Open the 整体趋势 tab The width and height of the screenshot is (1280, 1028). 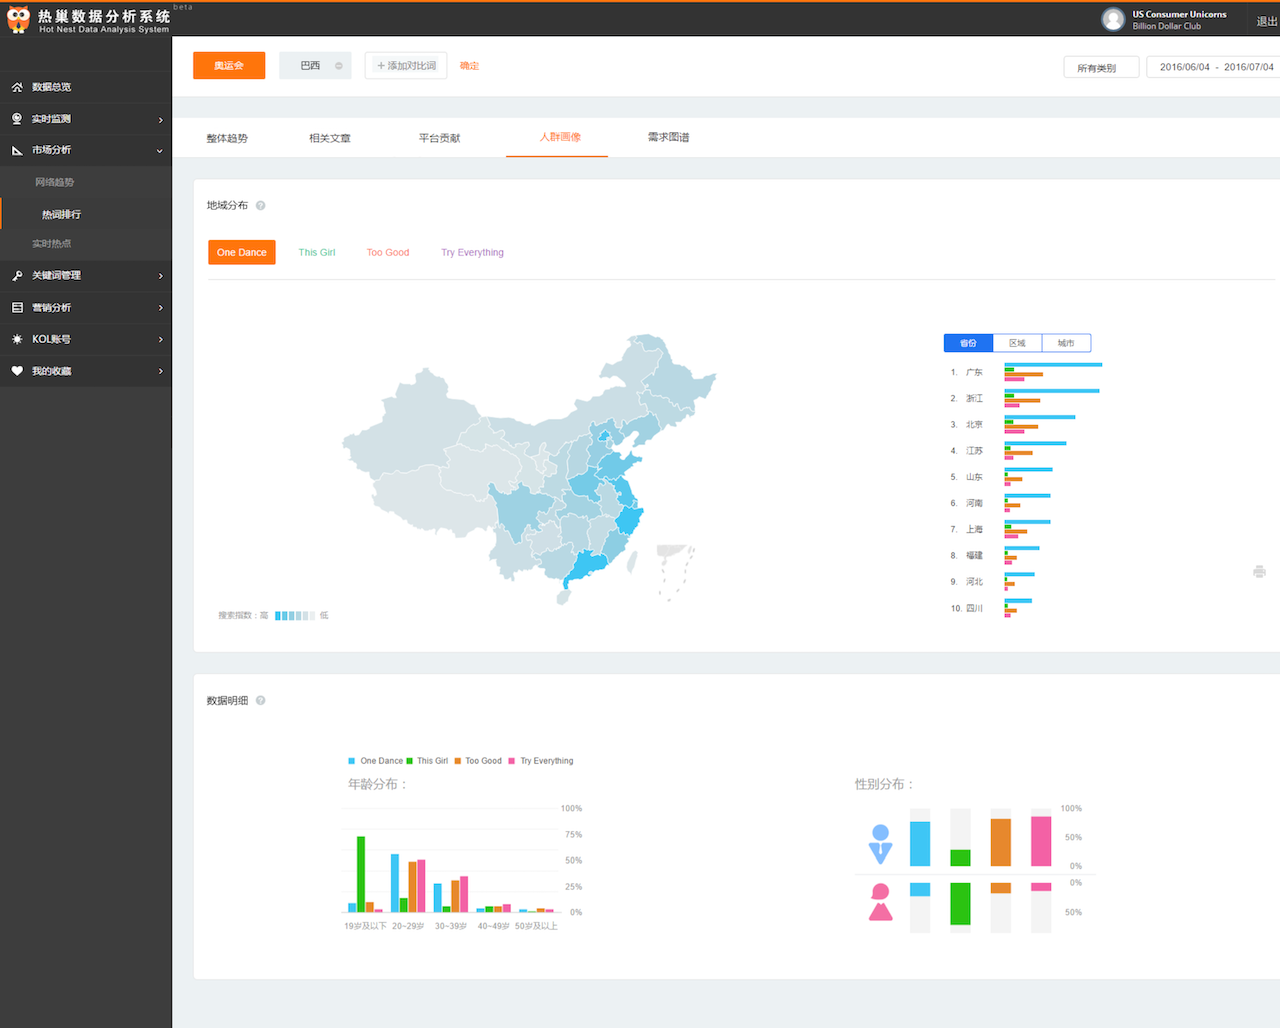(x=227, y=138)
